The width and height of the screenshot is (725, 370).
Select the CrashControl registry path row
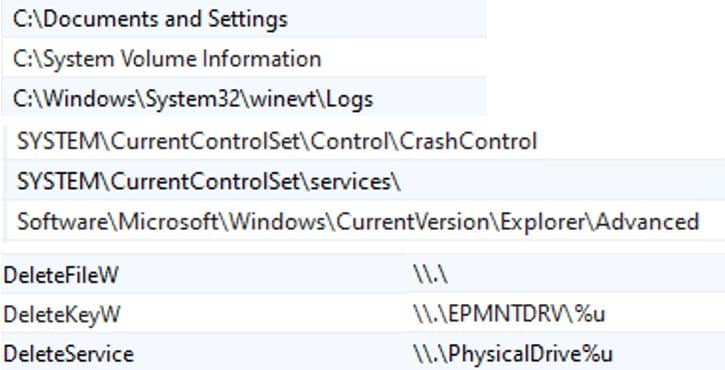pos(365,141)
